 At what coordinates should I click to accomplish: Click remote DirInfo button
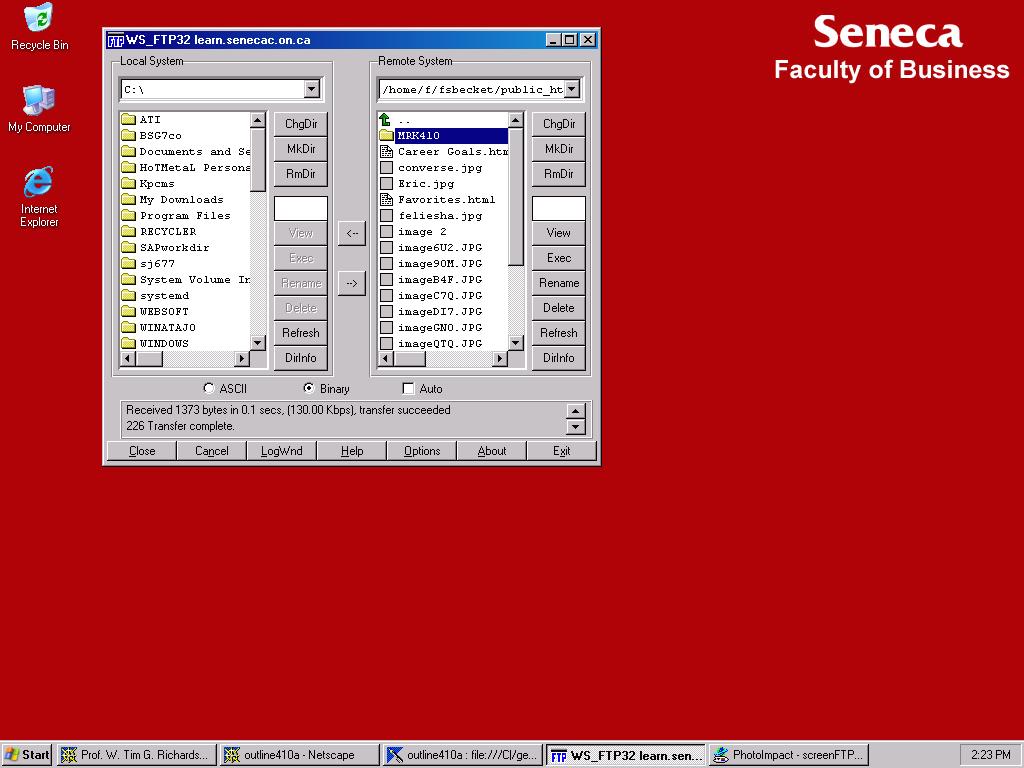click(559, 358)
